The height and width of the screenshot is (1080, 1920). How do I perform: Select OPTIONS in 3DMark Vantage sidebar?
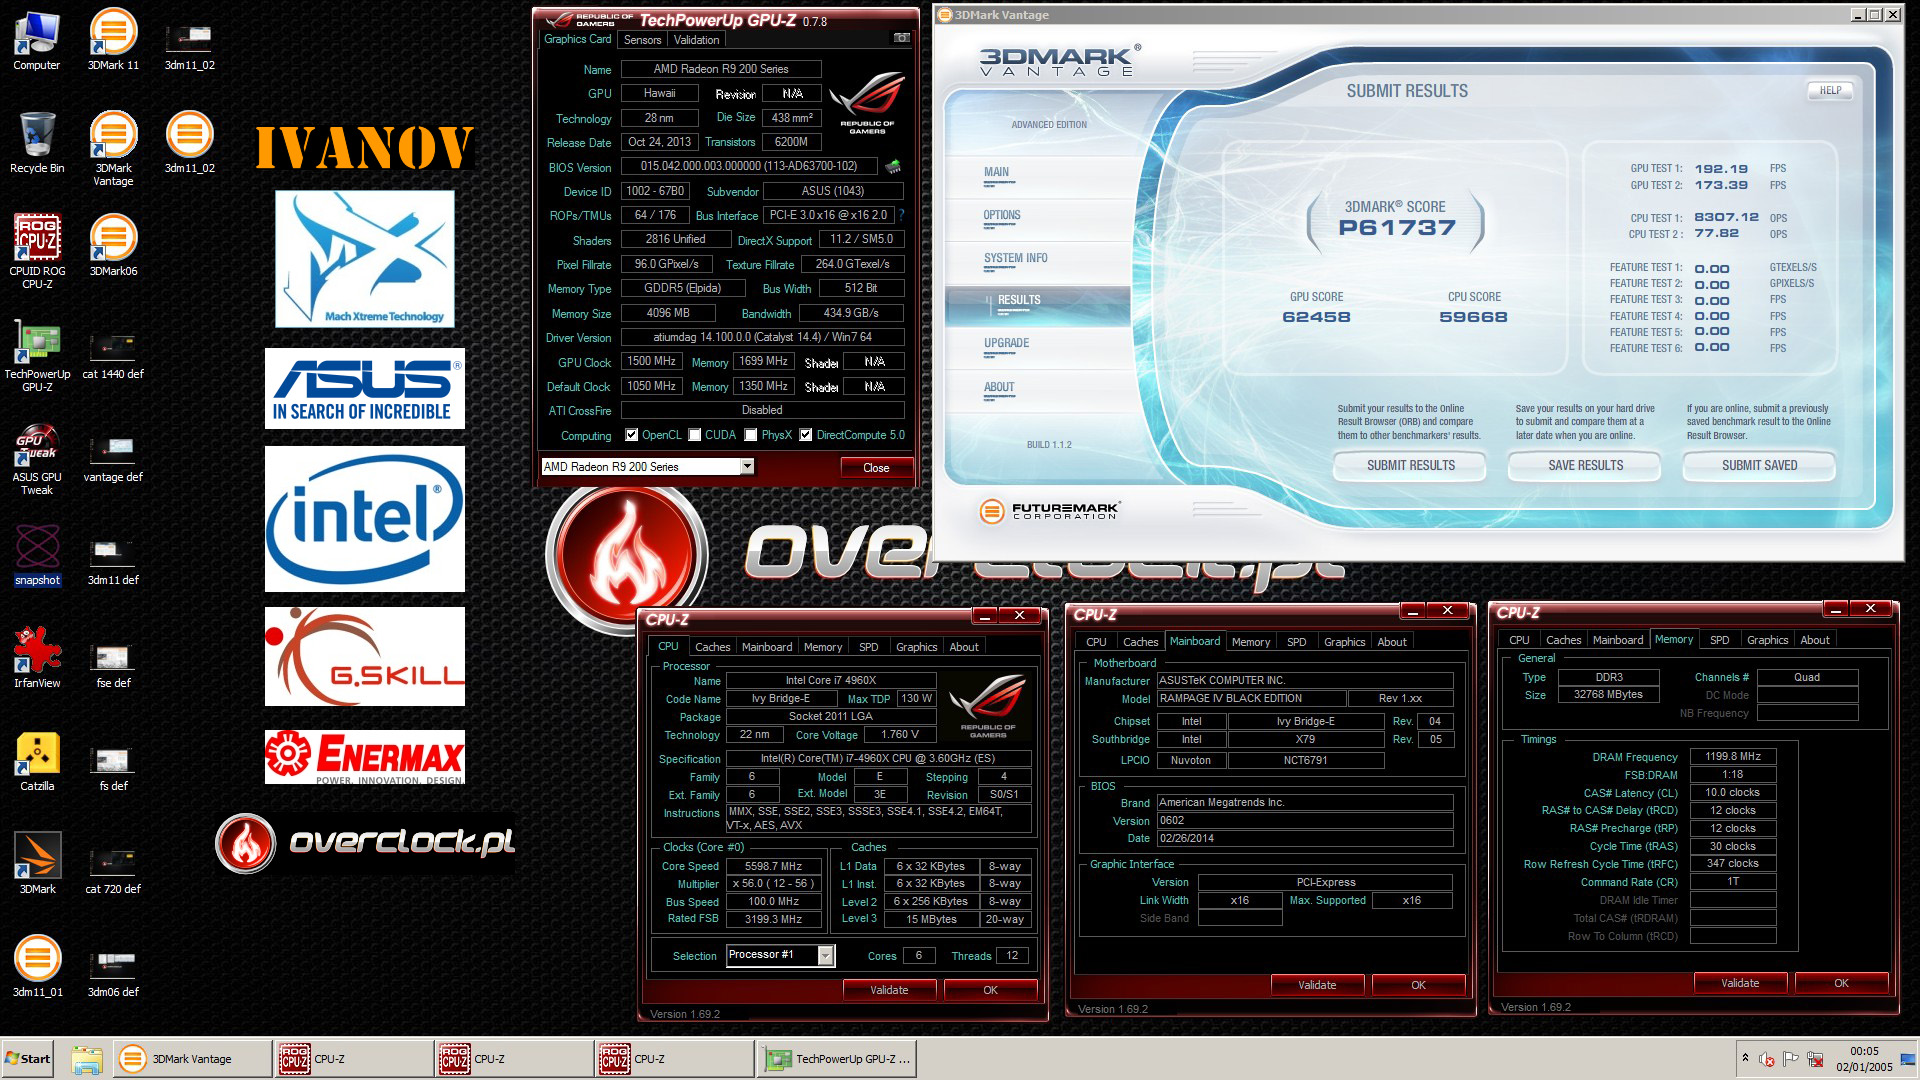[1002, 216]
